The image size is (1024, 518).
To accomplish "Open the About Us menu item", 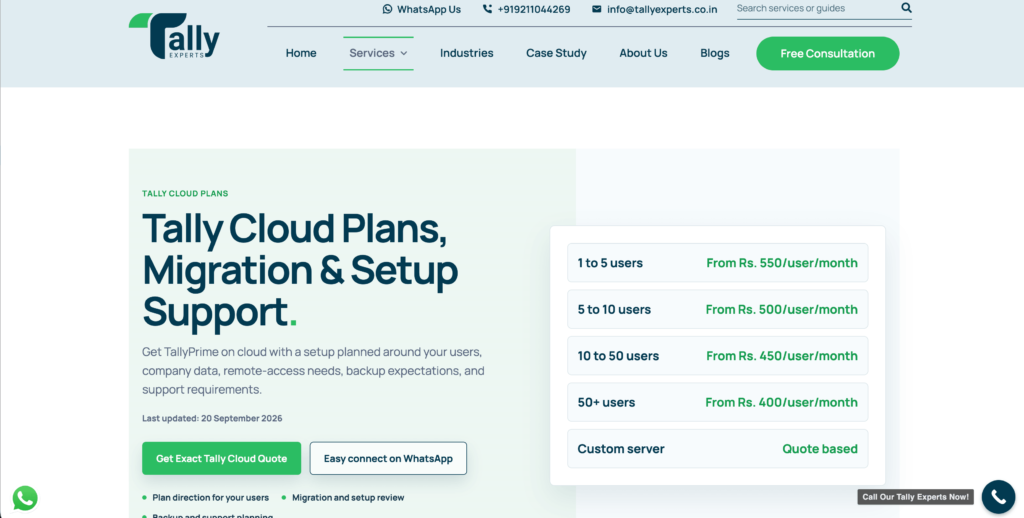I will click(x=643, y=54).
